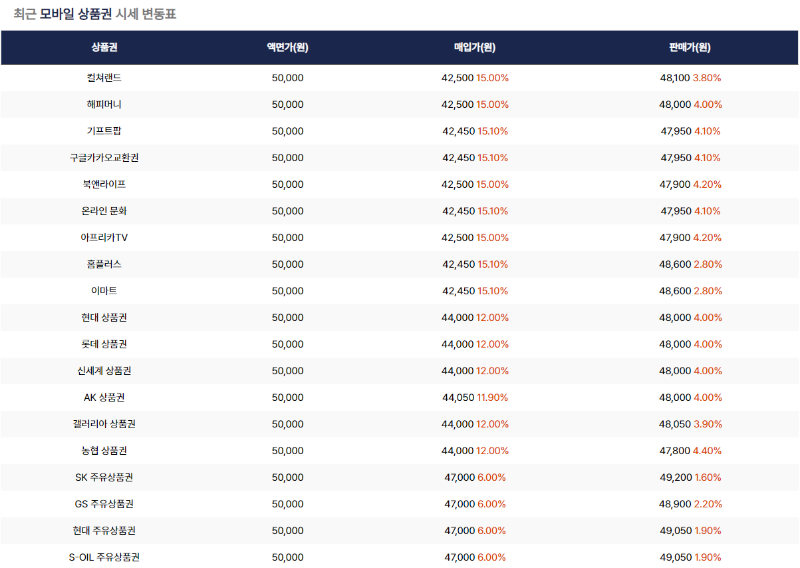Select the 신세계 상품권 row name
Screen dimensions: 800x568
coord(104,371)
